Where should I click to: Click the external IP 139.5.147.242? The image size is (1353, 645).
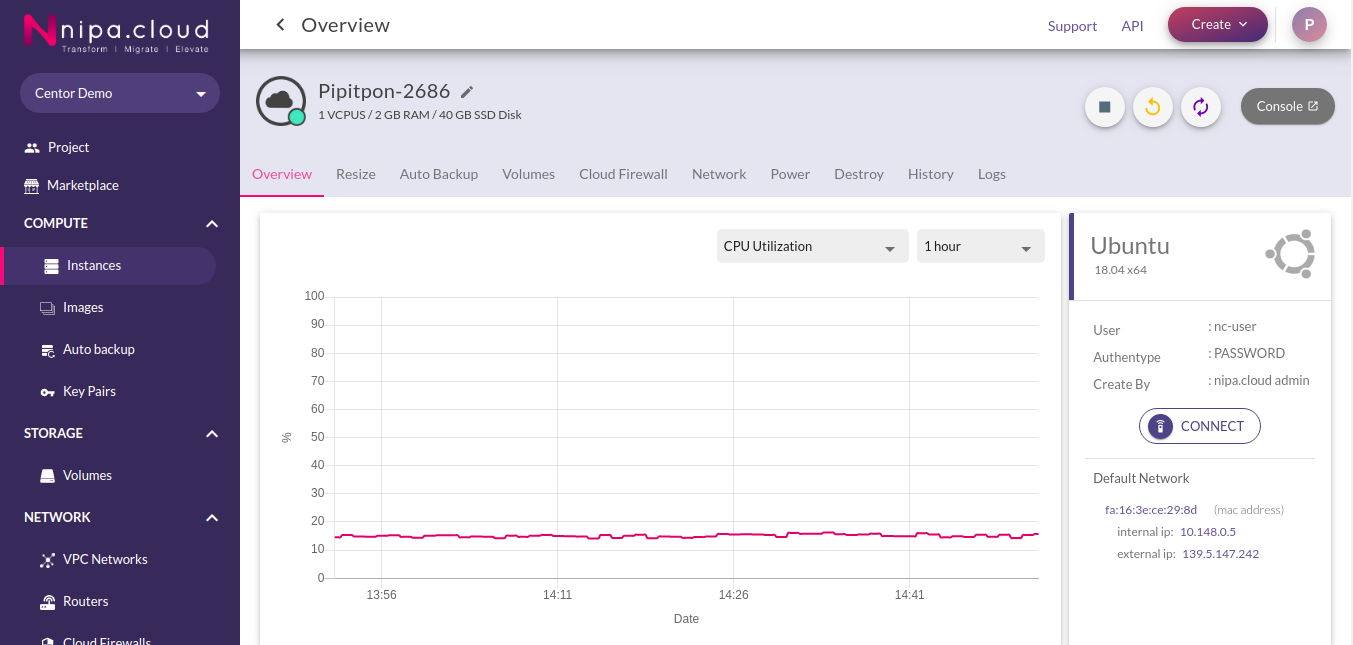pos(1220,554)
